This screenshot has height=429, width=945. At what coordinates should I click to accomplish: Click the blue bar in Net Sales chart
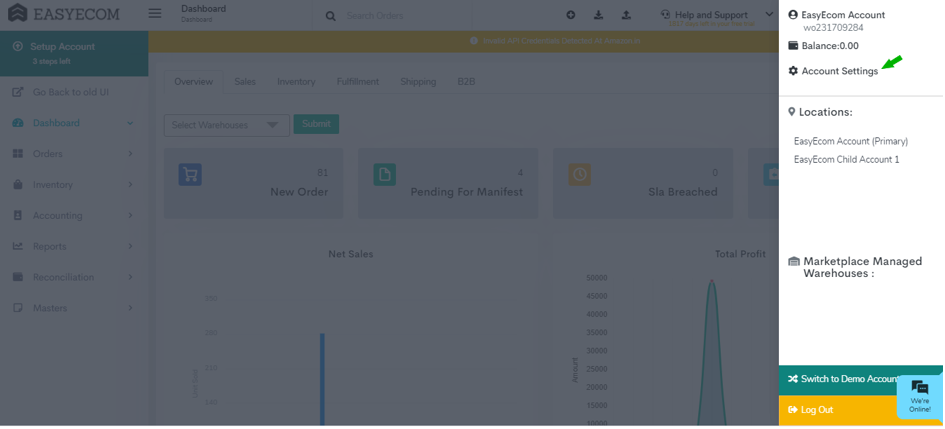(x=322, y=380)
